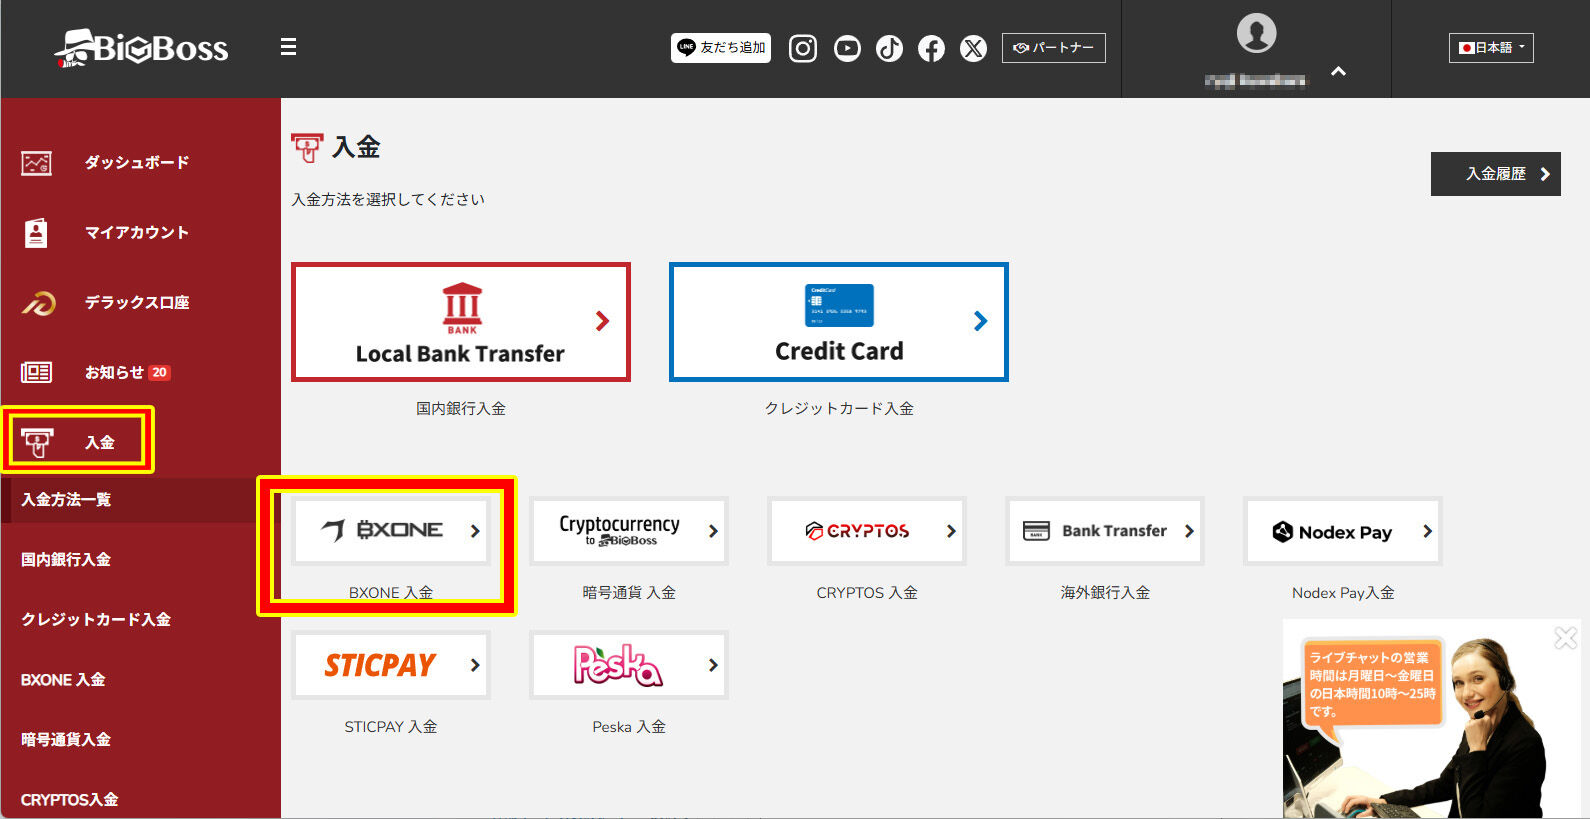Open the YouTube channel icon

point(847,48)
